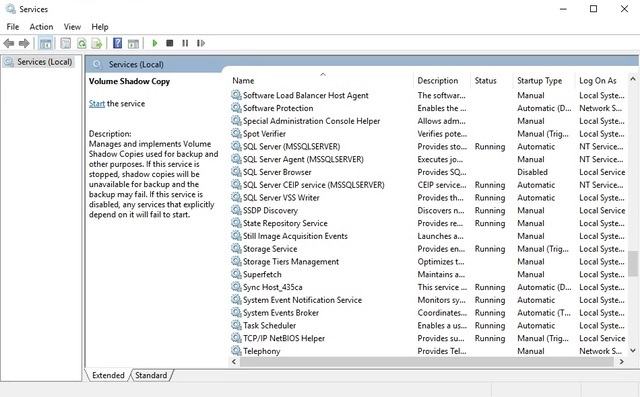Select gear icon of Telephony service
Viewport: 640px width, 397px height.
click(236, 350)
